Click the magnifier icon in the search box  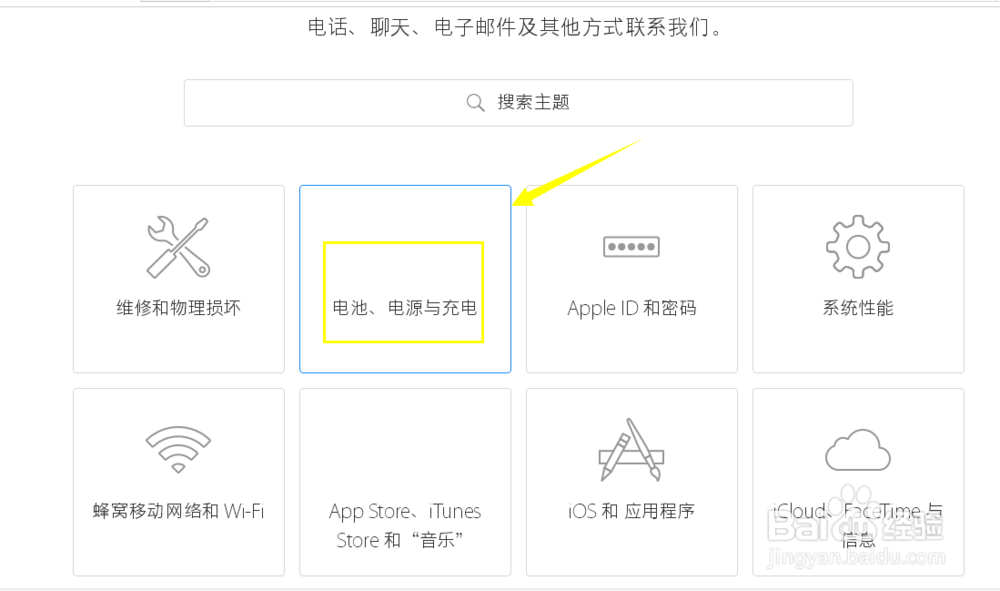(475, 103)
